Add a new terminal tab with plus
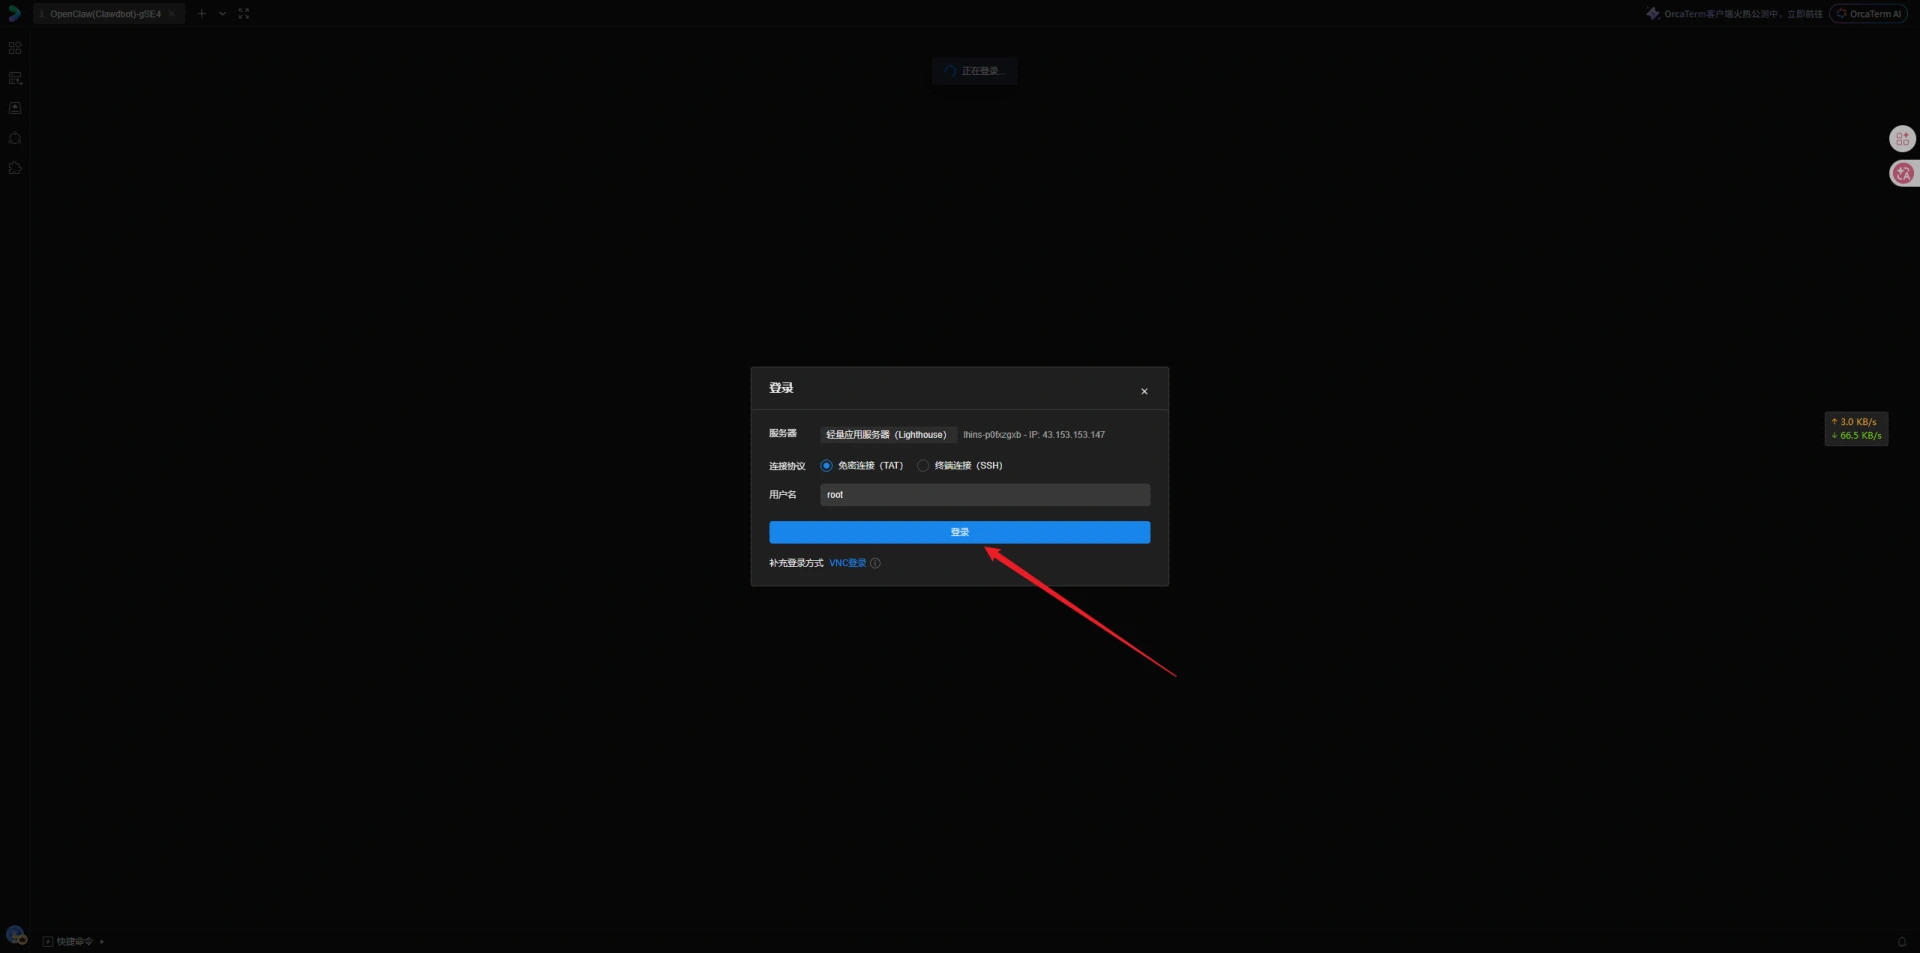Viewport: 1920px width, 953px height. pos(202,14)
